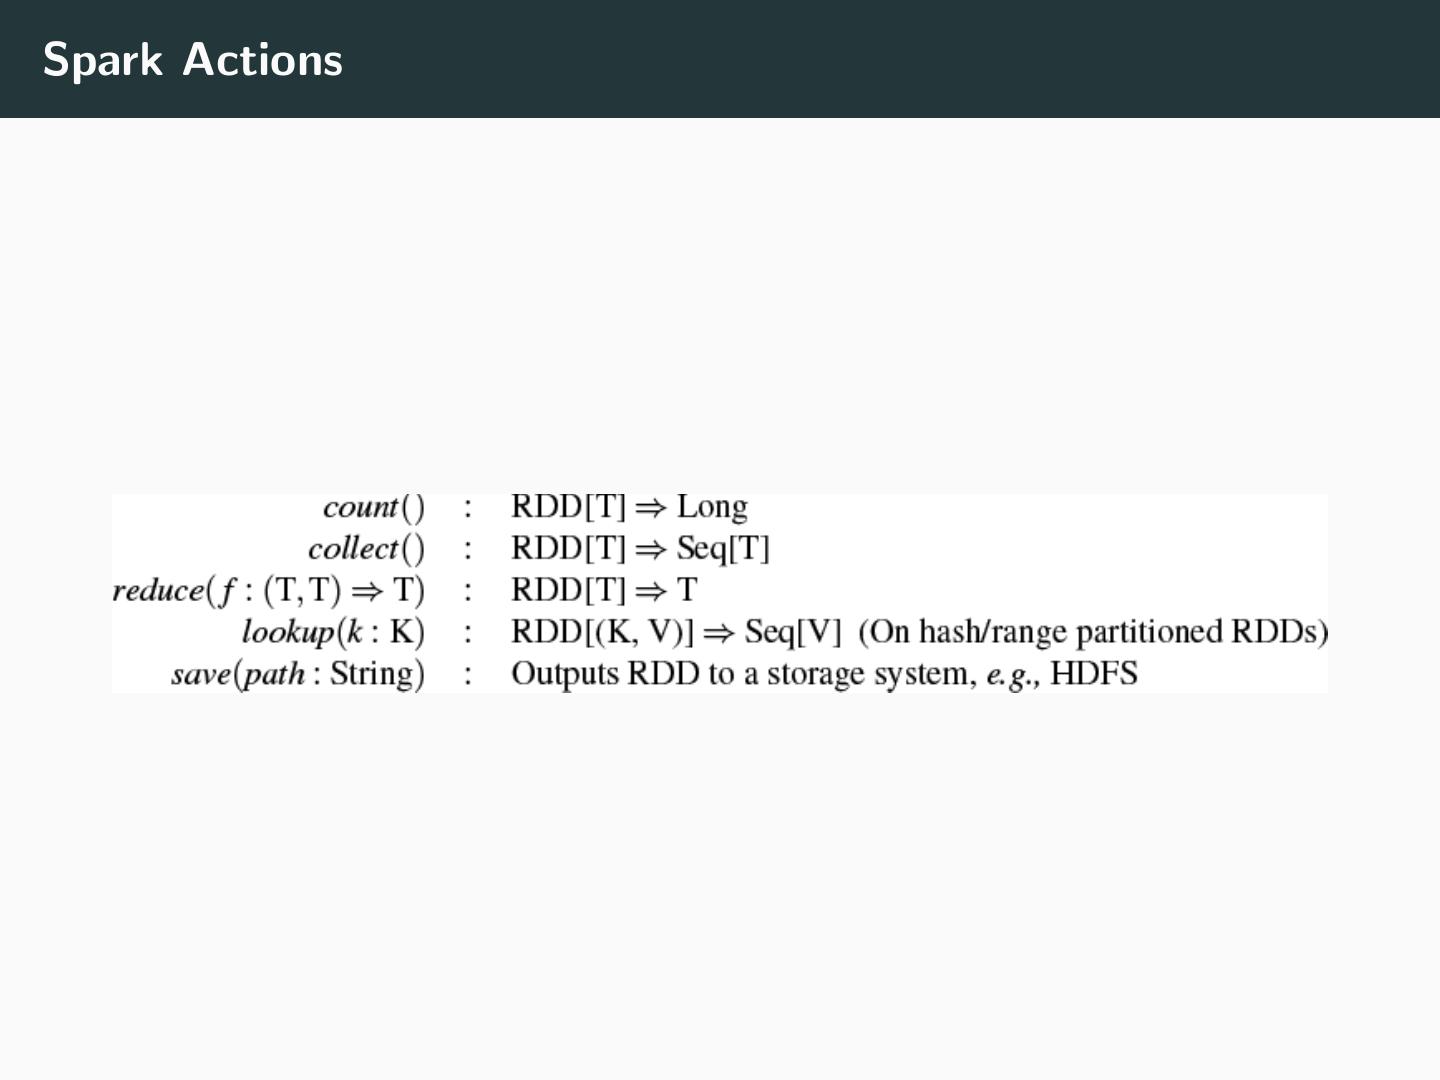
Task: Click the '(On hash/range partitioned RDDs)' note
Action: 1093,632
